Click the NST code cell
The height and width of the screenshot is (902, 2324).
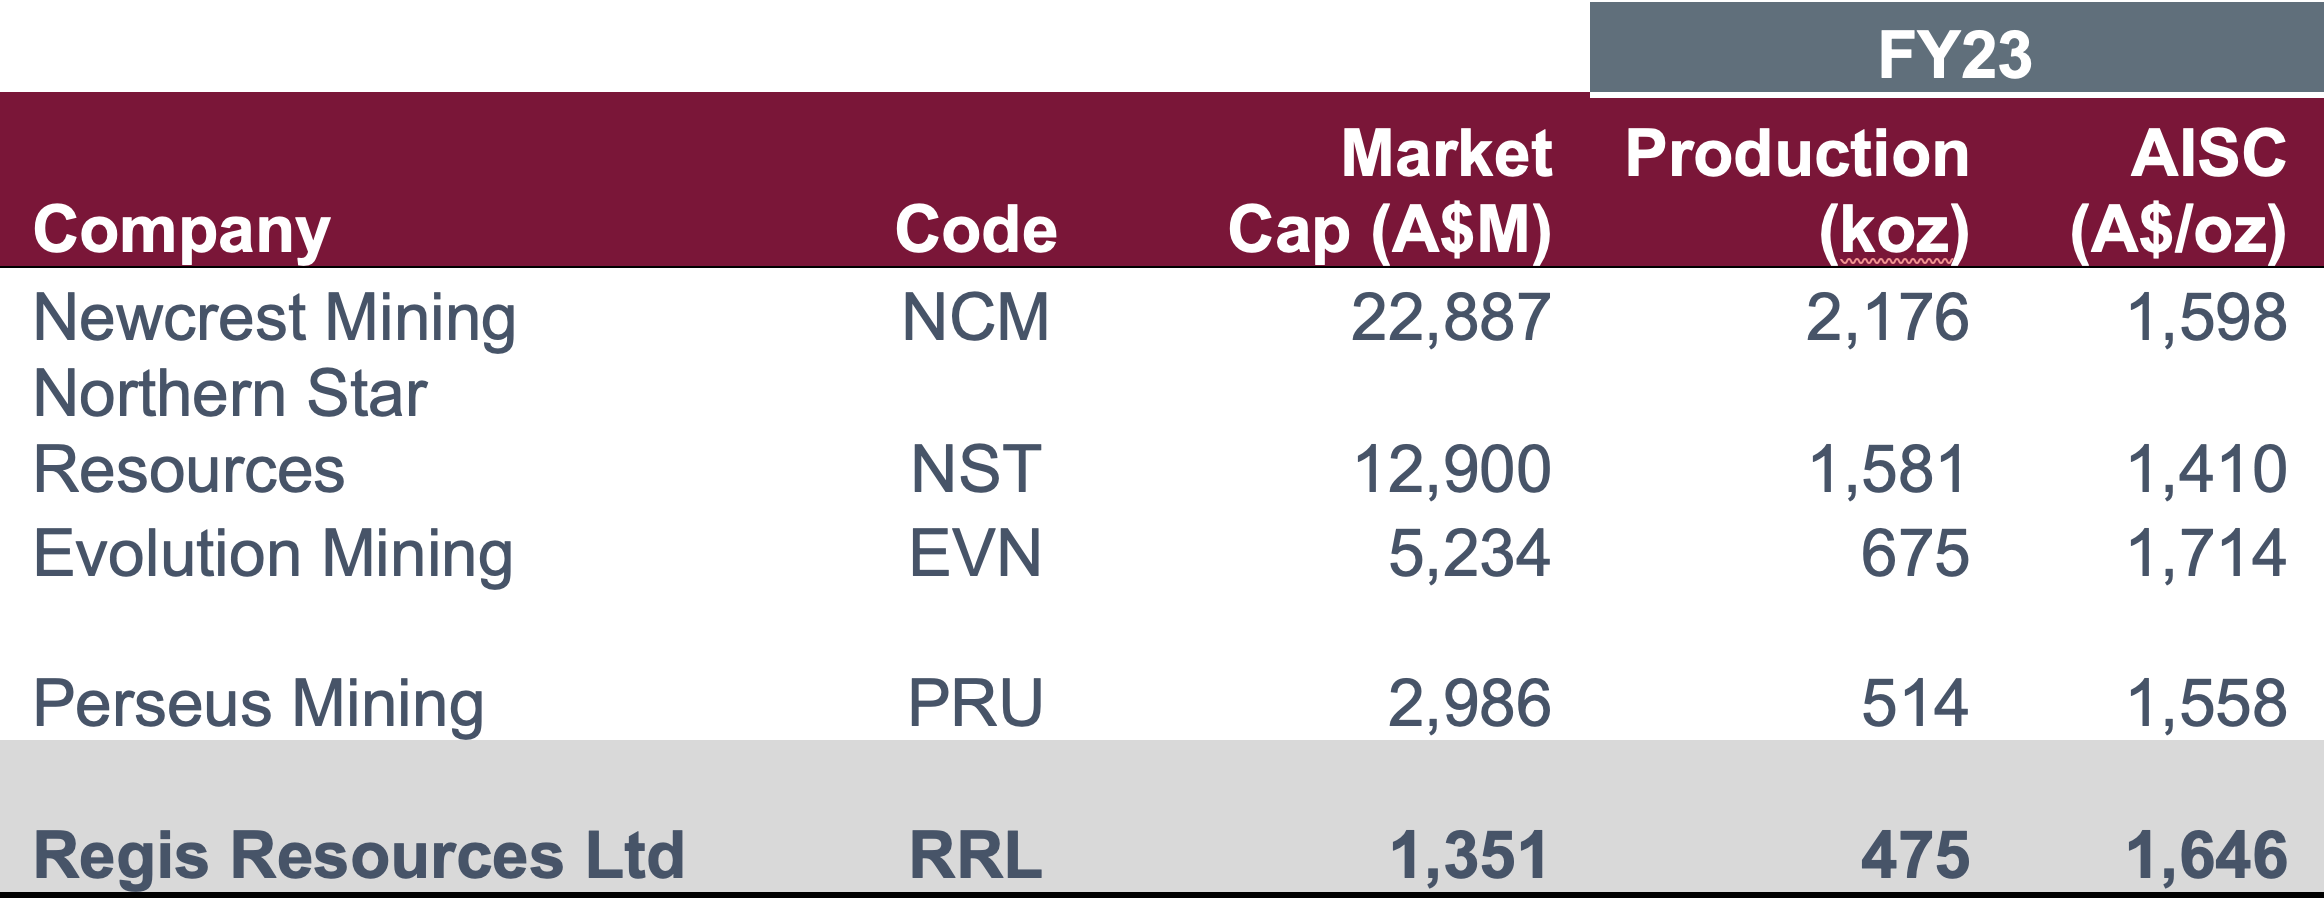pos(976,469)
